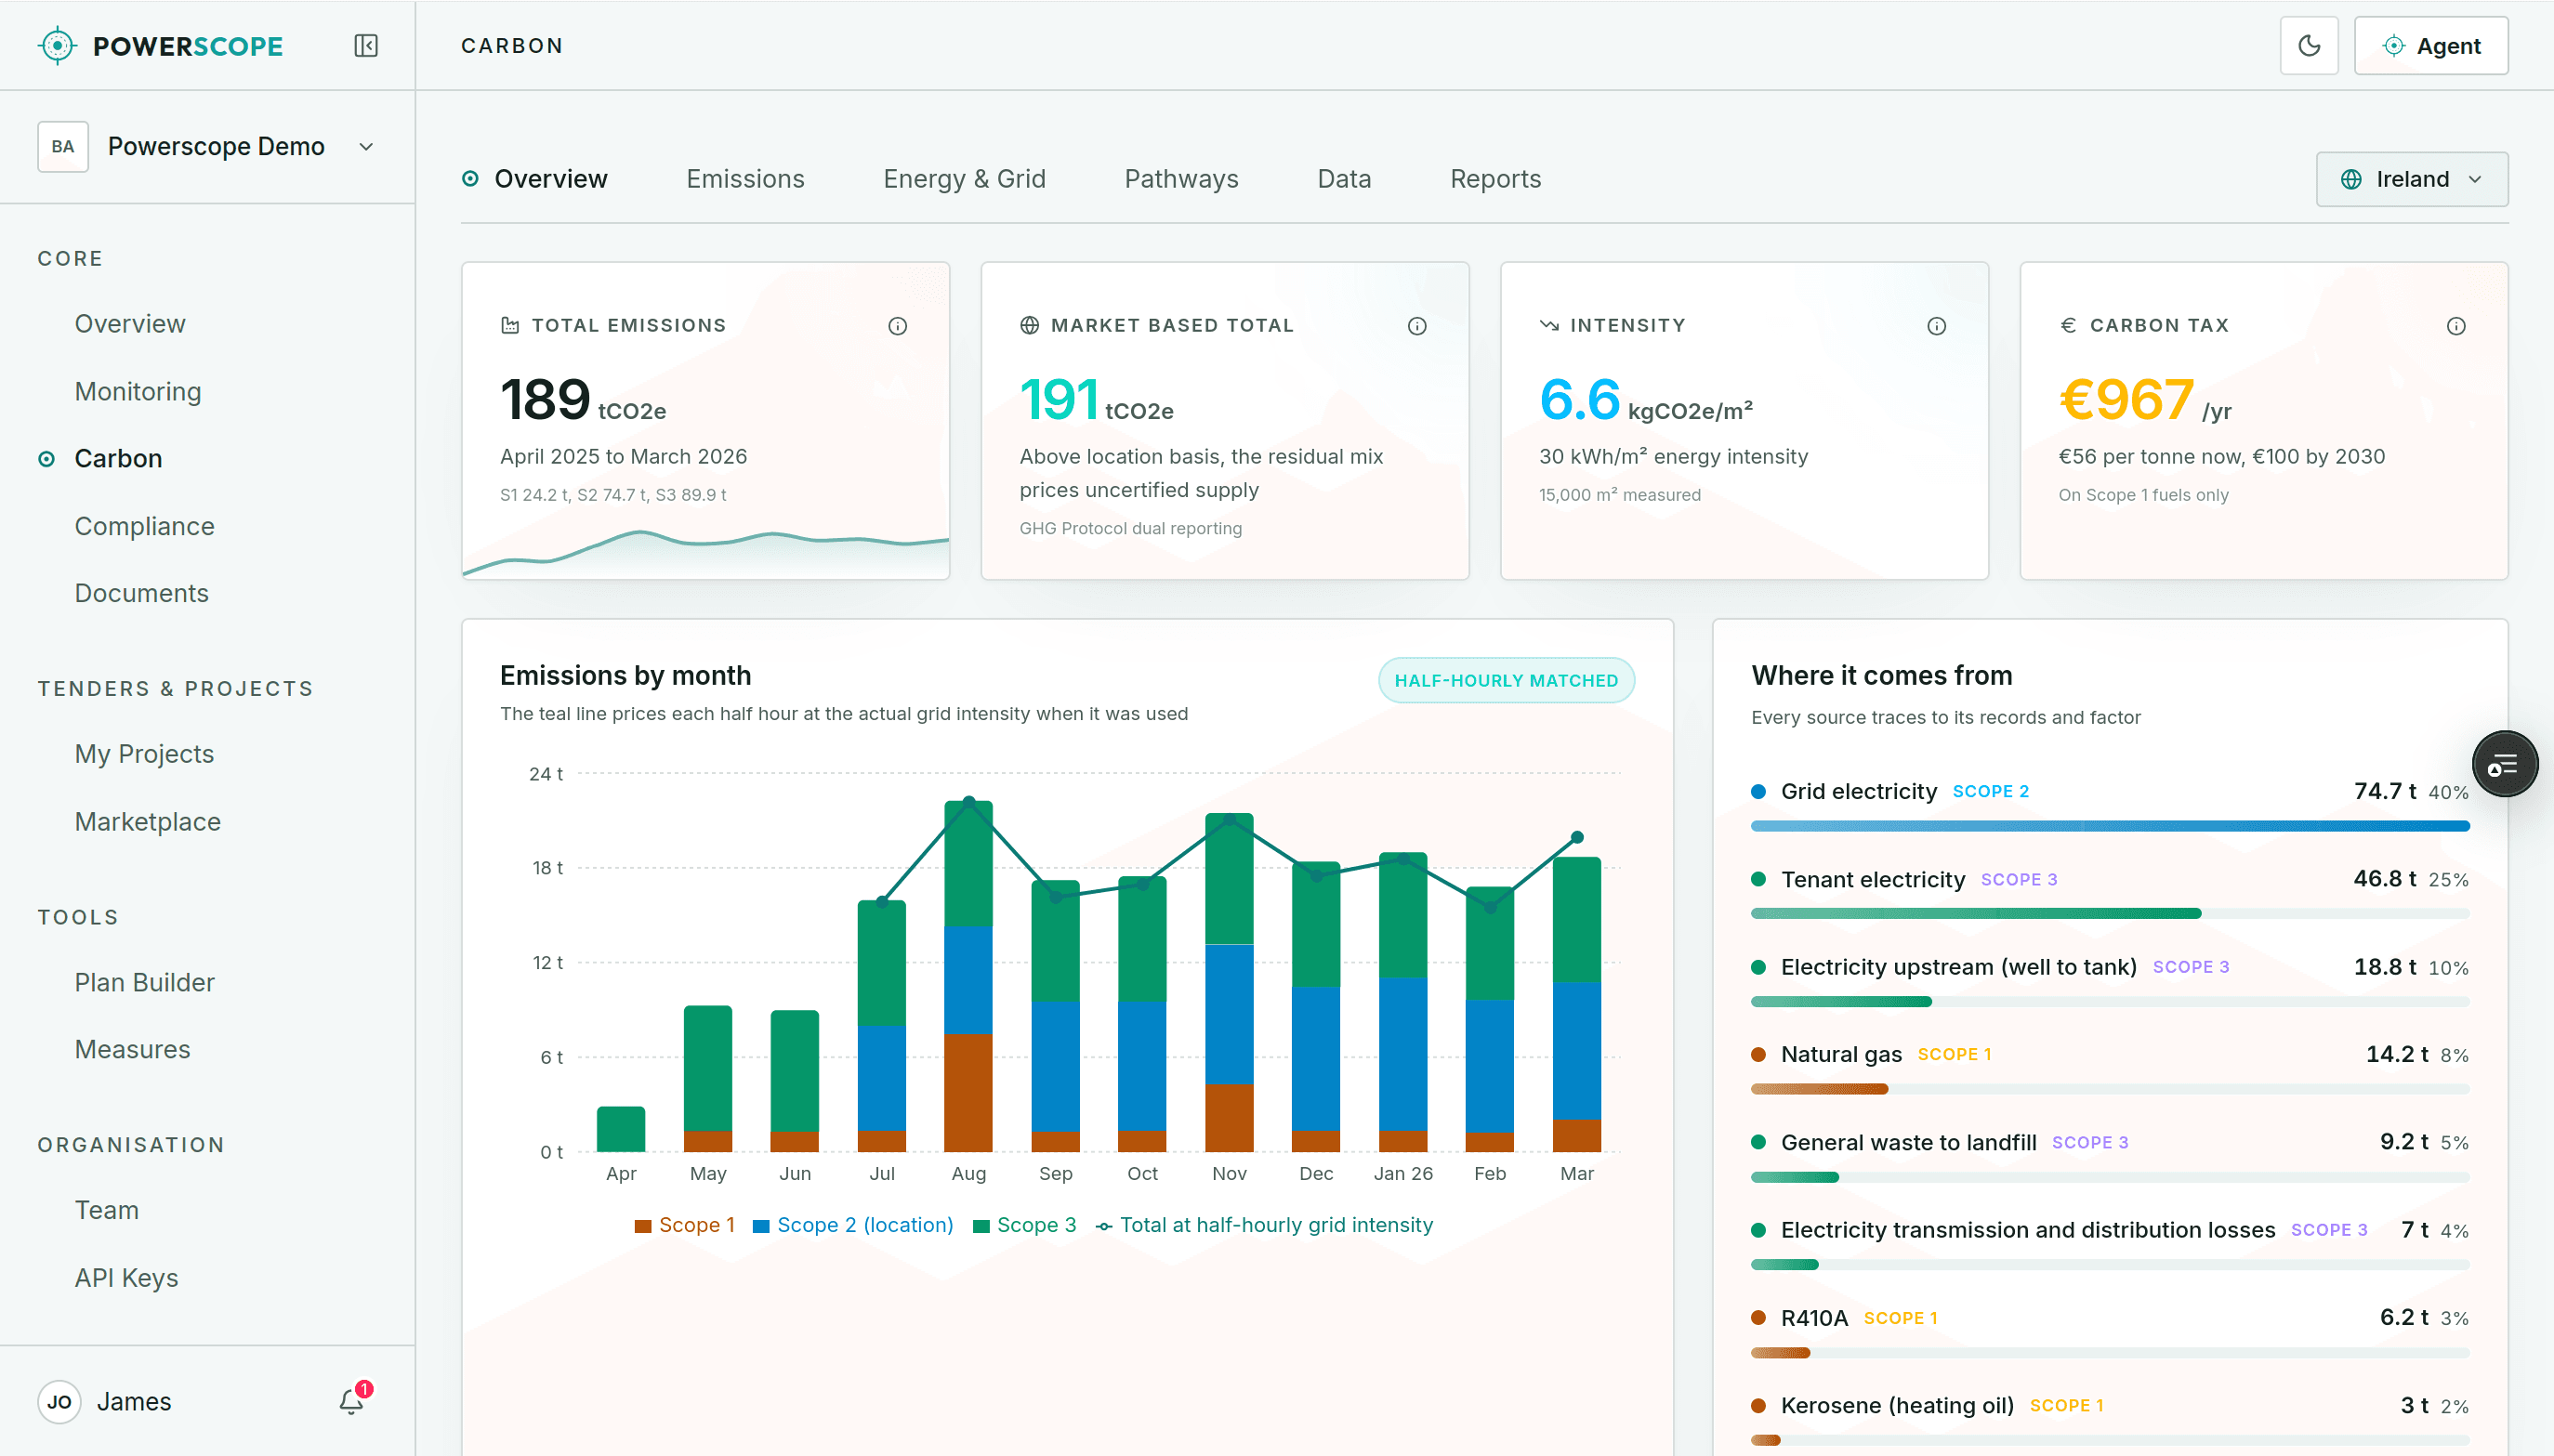
Task: Click the Intensity info icon
Action: [1936, 326]
